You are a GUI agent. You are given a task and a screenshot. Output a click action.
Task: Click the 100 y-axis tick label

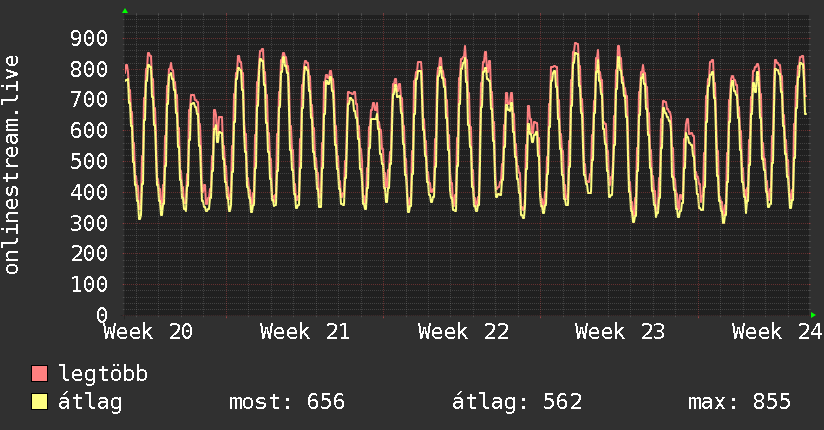89,284
